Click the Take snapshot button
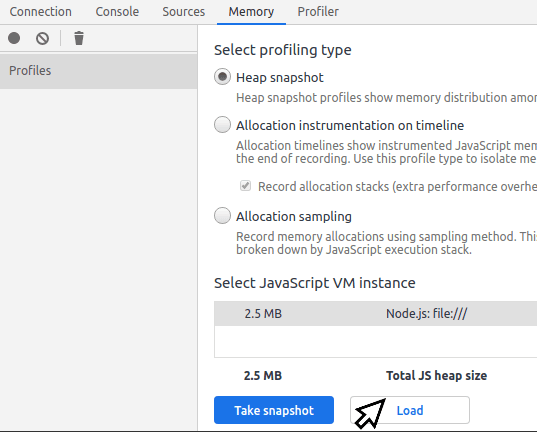Screen dimensions: 537x432 pos(274,410)
